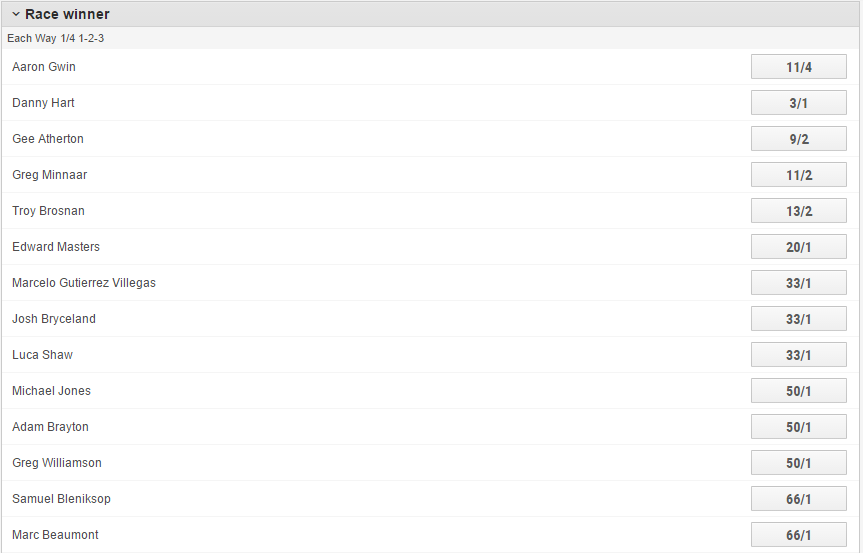Click the Race winner header title

pos(67,14)
